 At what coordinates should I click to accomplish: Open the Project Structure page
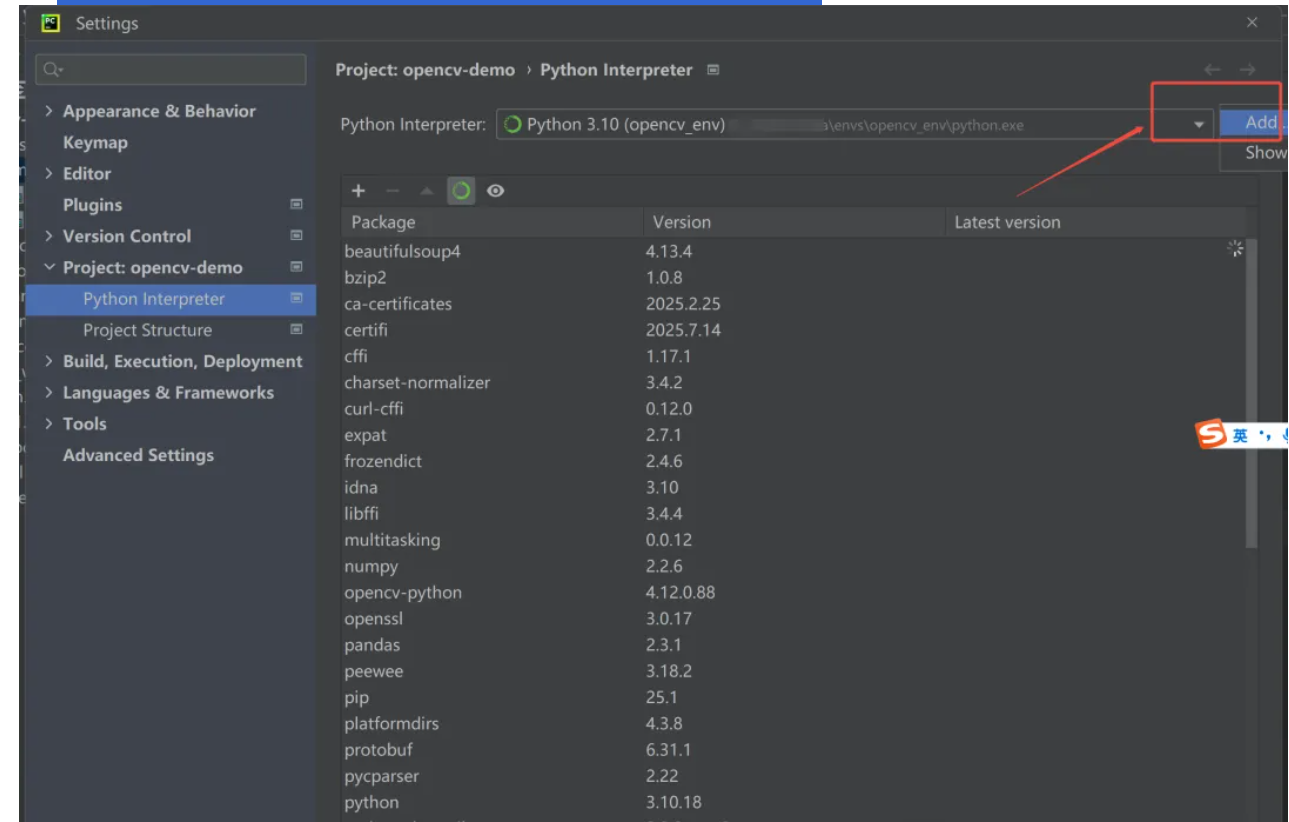[x=147, y=330]
